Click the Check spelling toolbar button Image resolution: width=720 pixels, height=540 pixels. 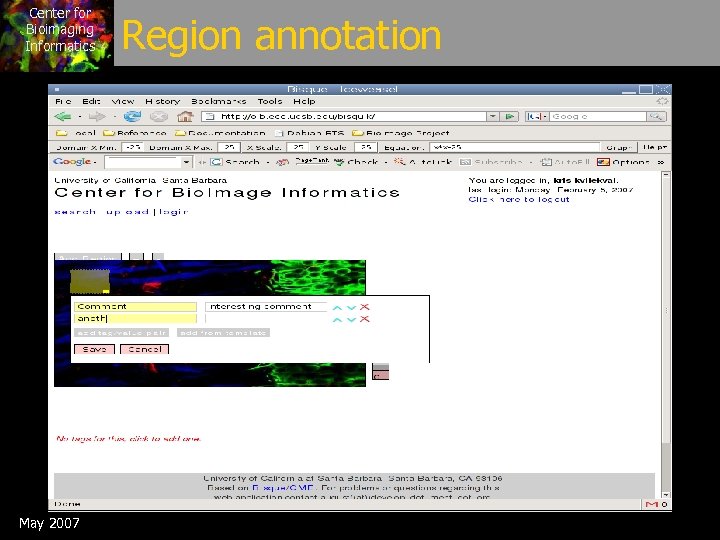coord(356,162)
